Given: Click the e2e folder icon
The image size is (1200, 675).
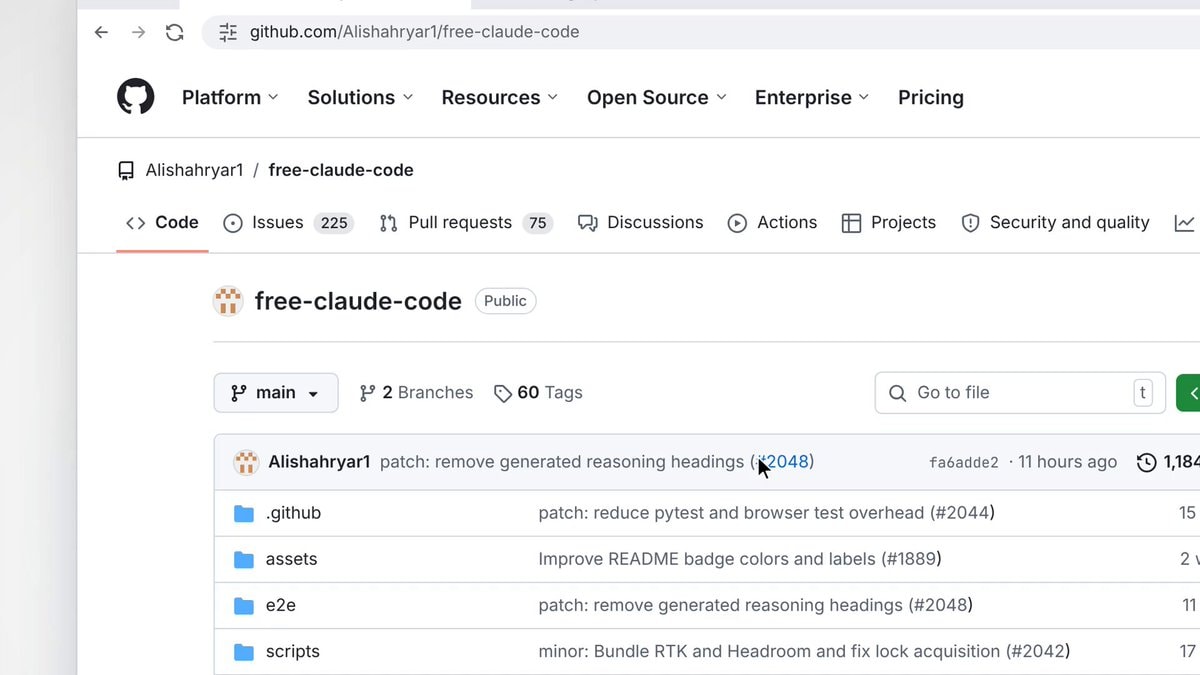Looking at the screenshot, I should 244,605.
